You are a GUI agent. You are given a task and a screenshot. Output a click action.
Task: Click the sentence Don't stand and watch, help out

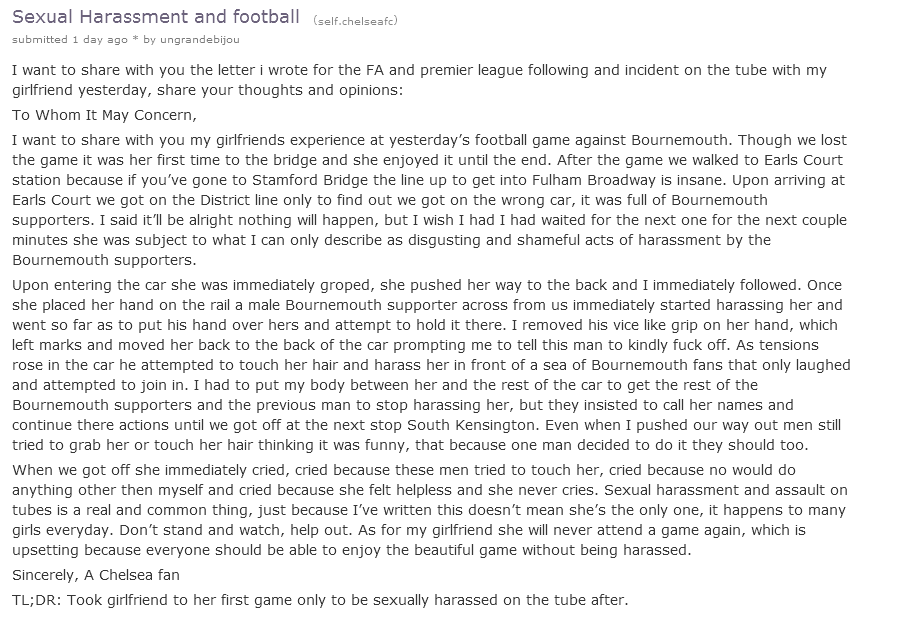point(234,530)
